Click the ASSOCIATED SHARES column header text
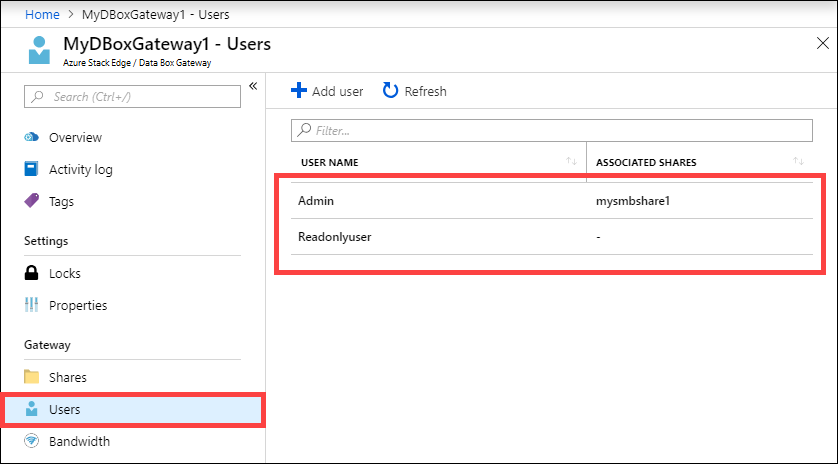 tap(646, 162)
